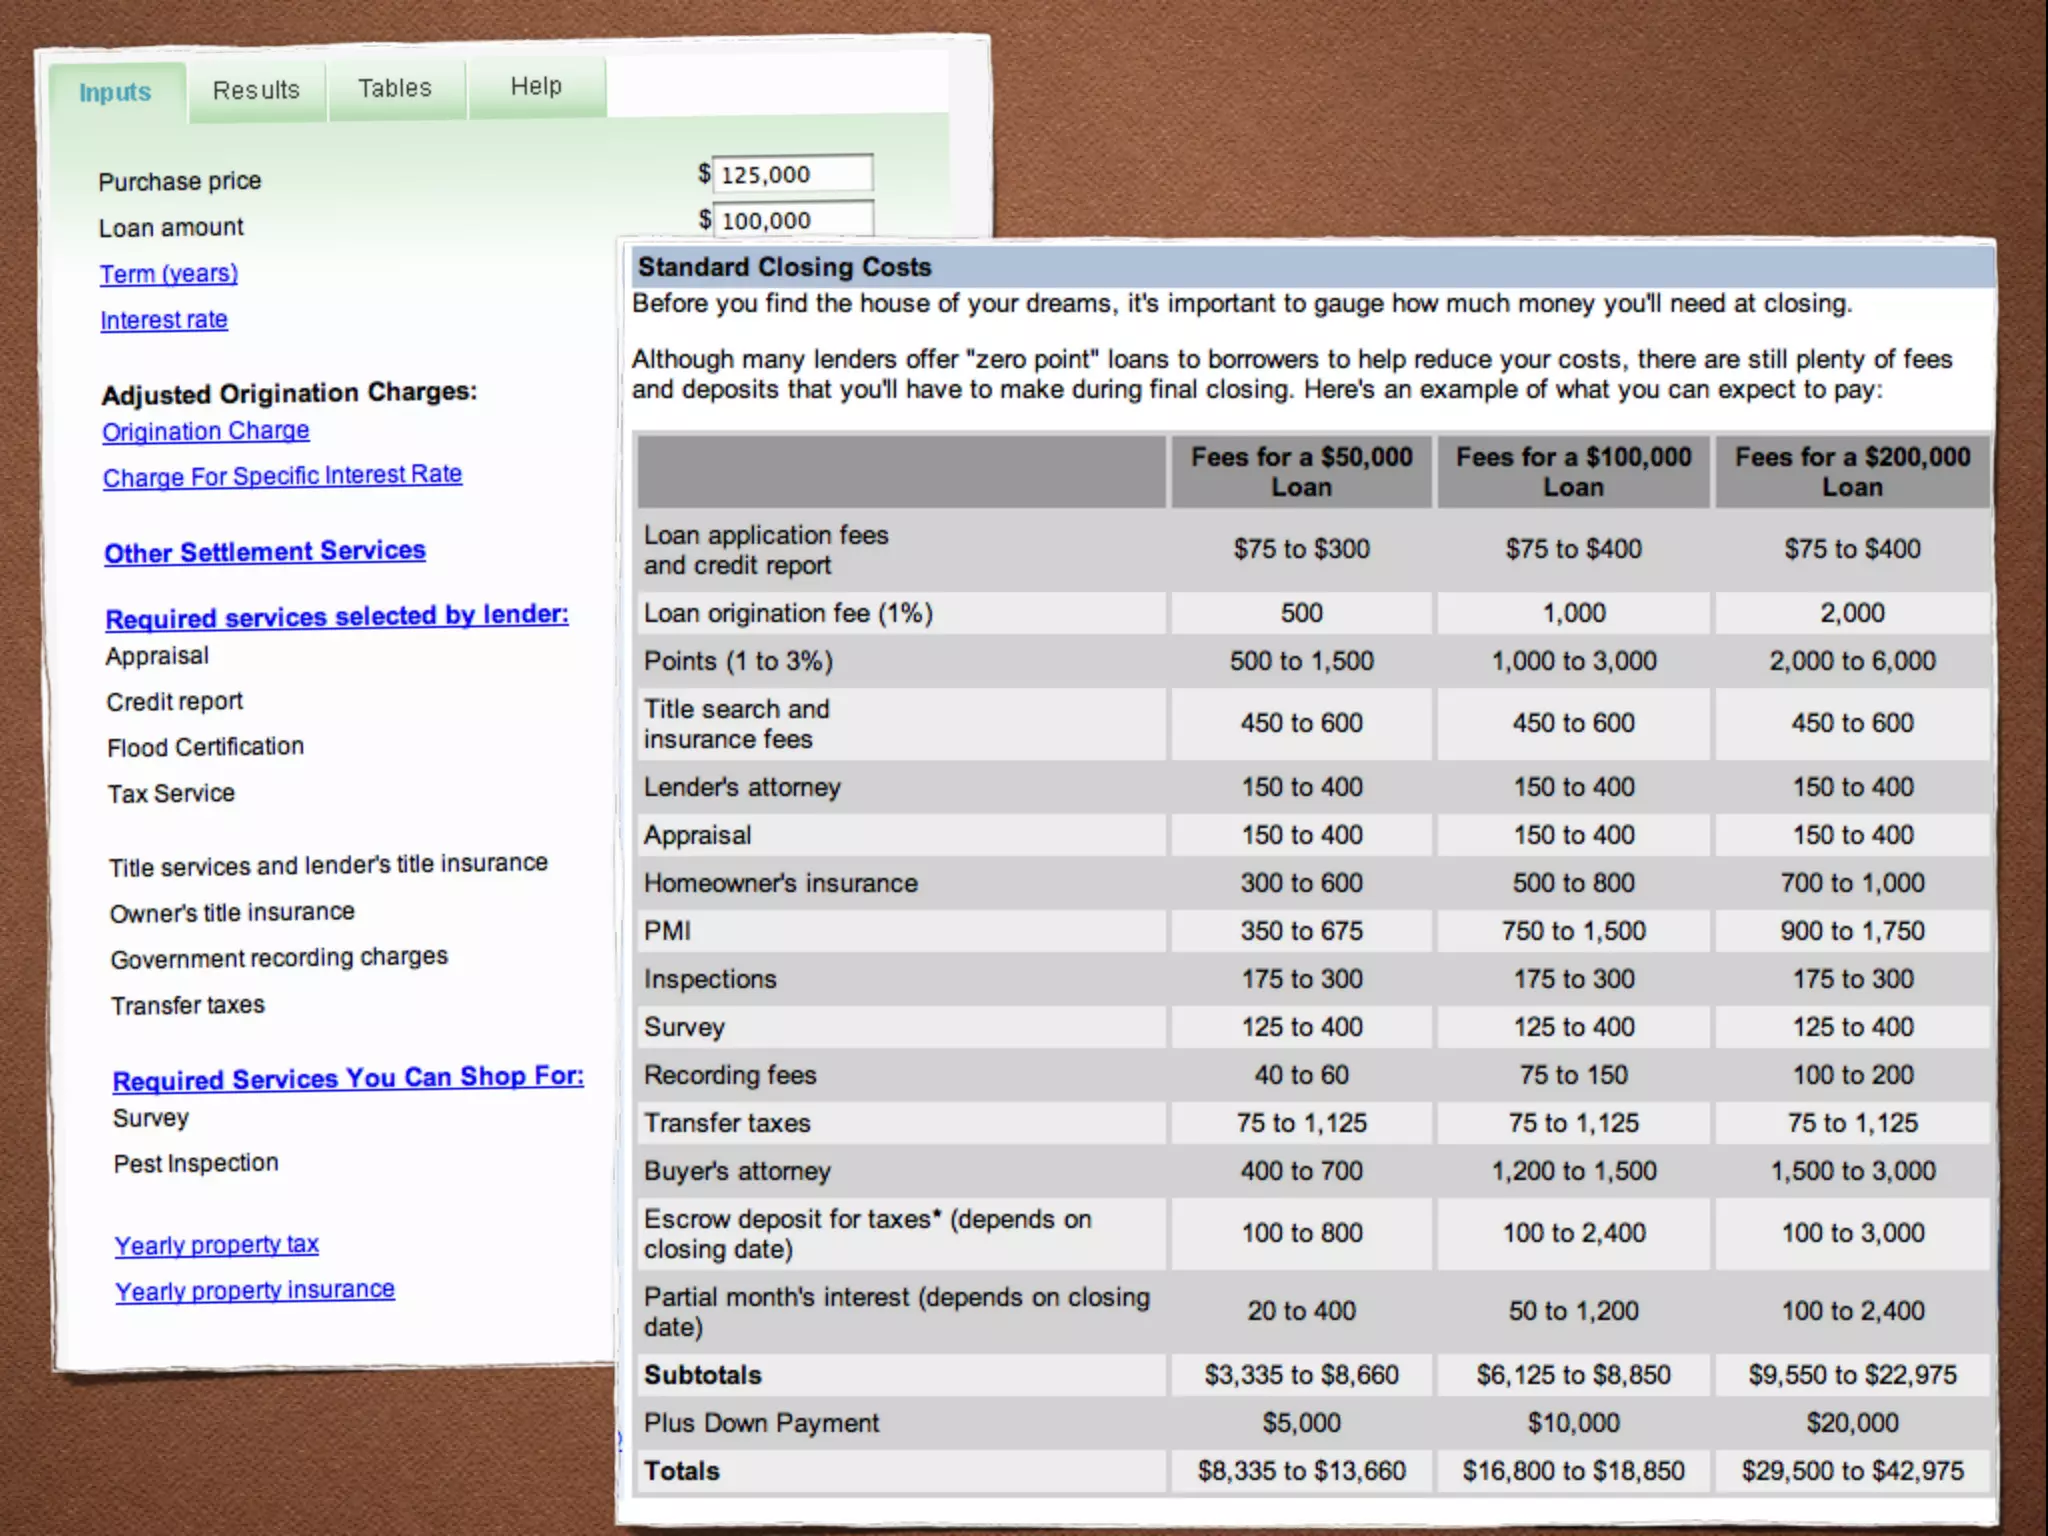The height and width of the screenshot is (1536, 2048).
Task: Select the Totals row label
Action: point(682,1471)
